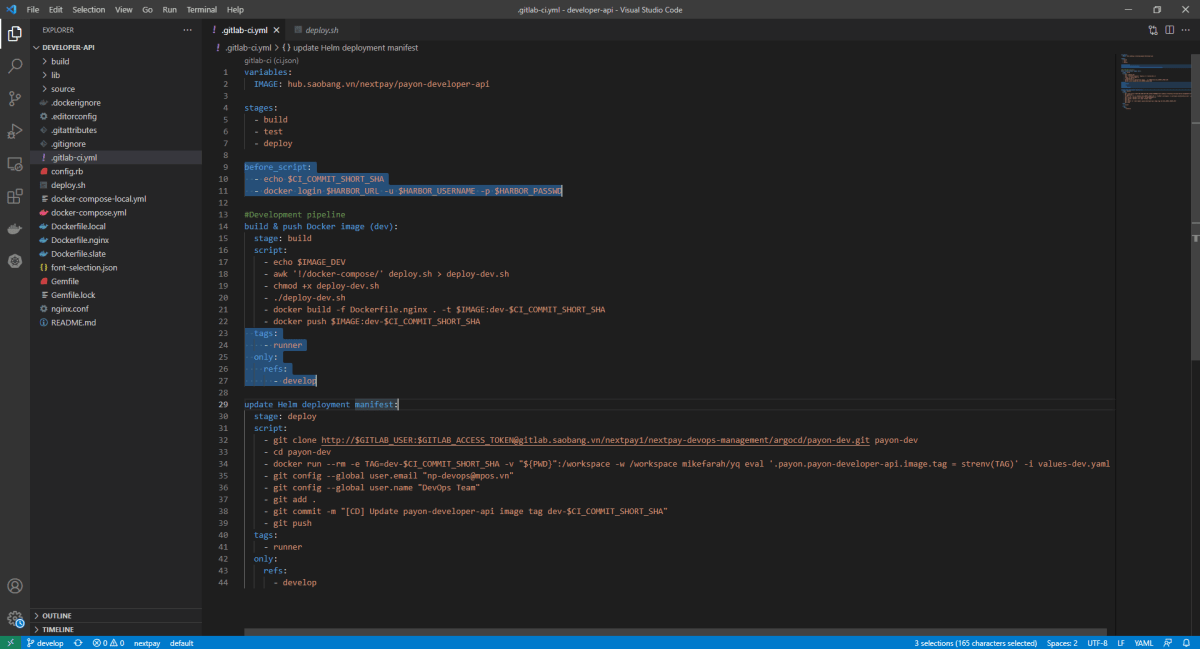
Task: Open .editorconfig in the explorer
Action: (74, 117)
